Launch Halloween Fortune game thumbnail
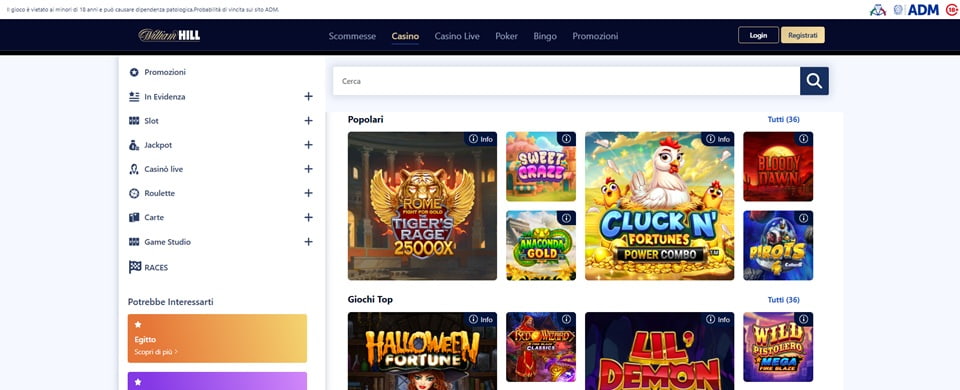The image size is (960, 390). point(422,351)
